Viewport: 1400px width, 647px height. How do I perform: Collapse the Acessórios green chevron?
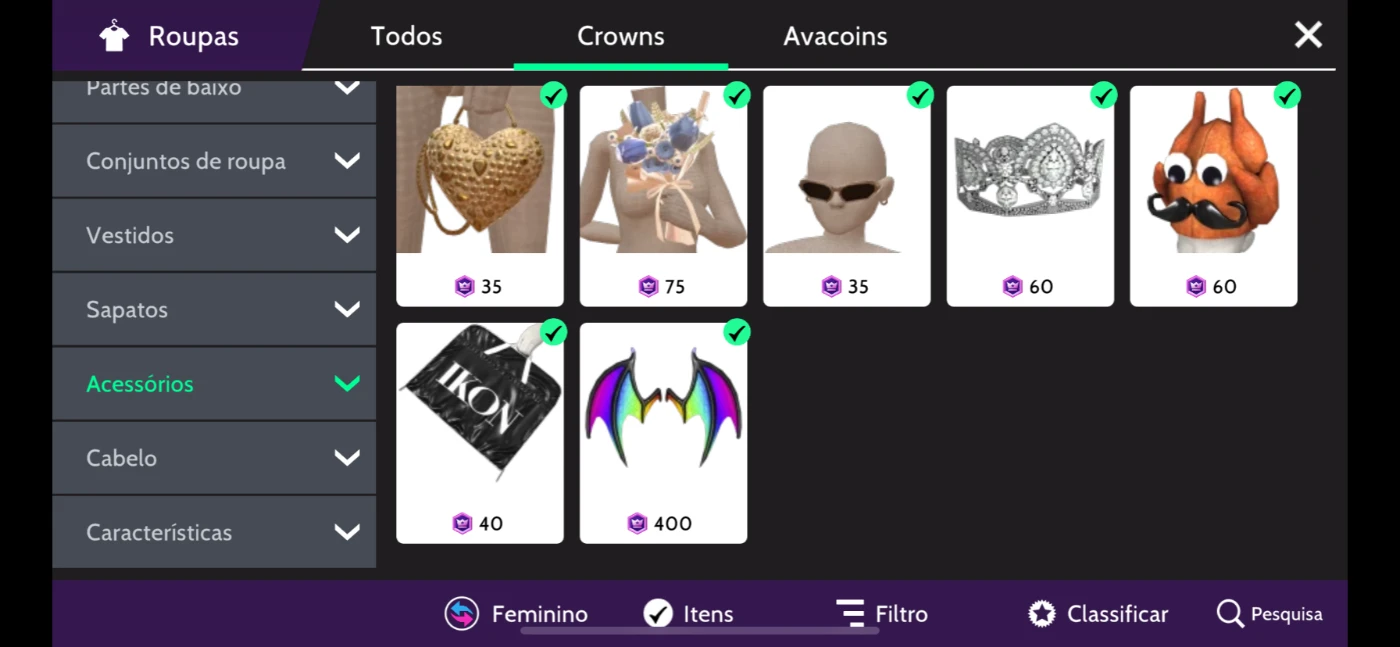tap(347, 383)
